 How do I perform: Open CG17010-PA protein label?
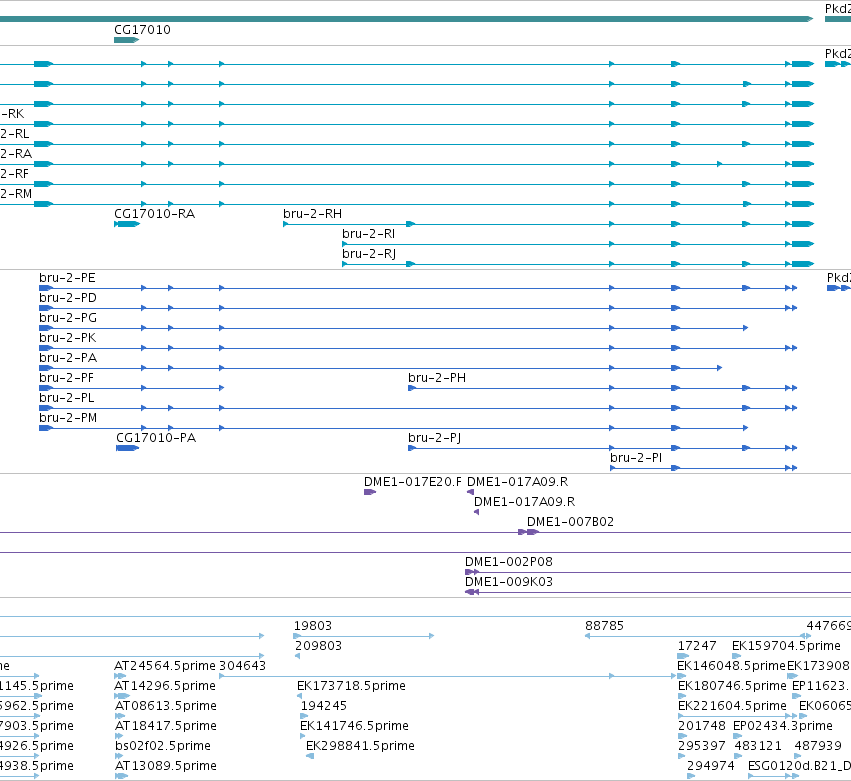156,438
